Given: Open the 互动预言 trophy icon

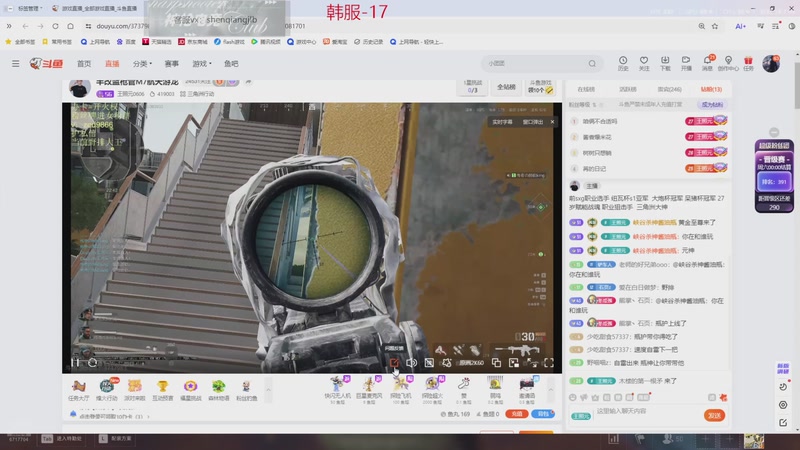Looking at the screenshot, I should 162,390.
